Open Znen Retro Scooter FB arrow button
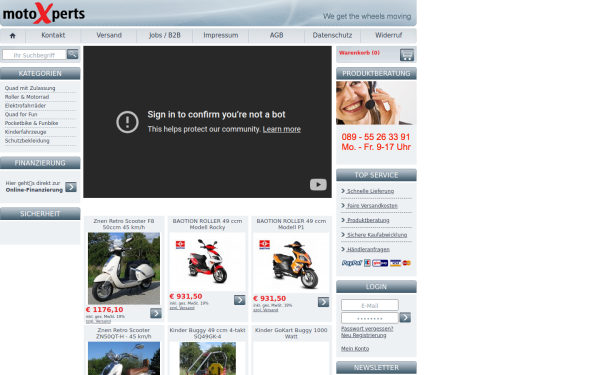600x375 pixels. [x=156, y=313]
